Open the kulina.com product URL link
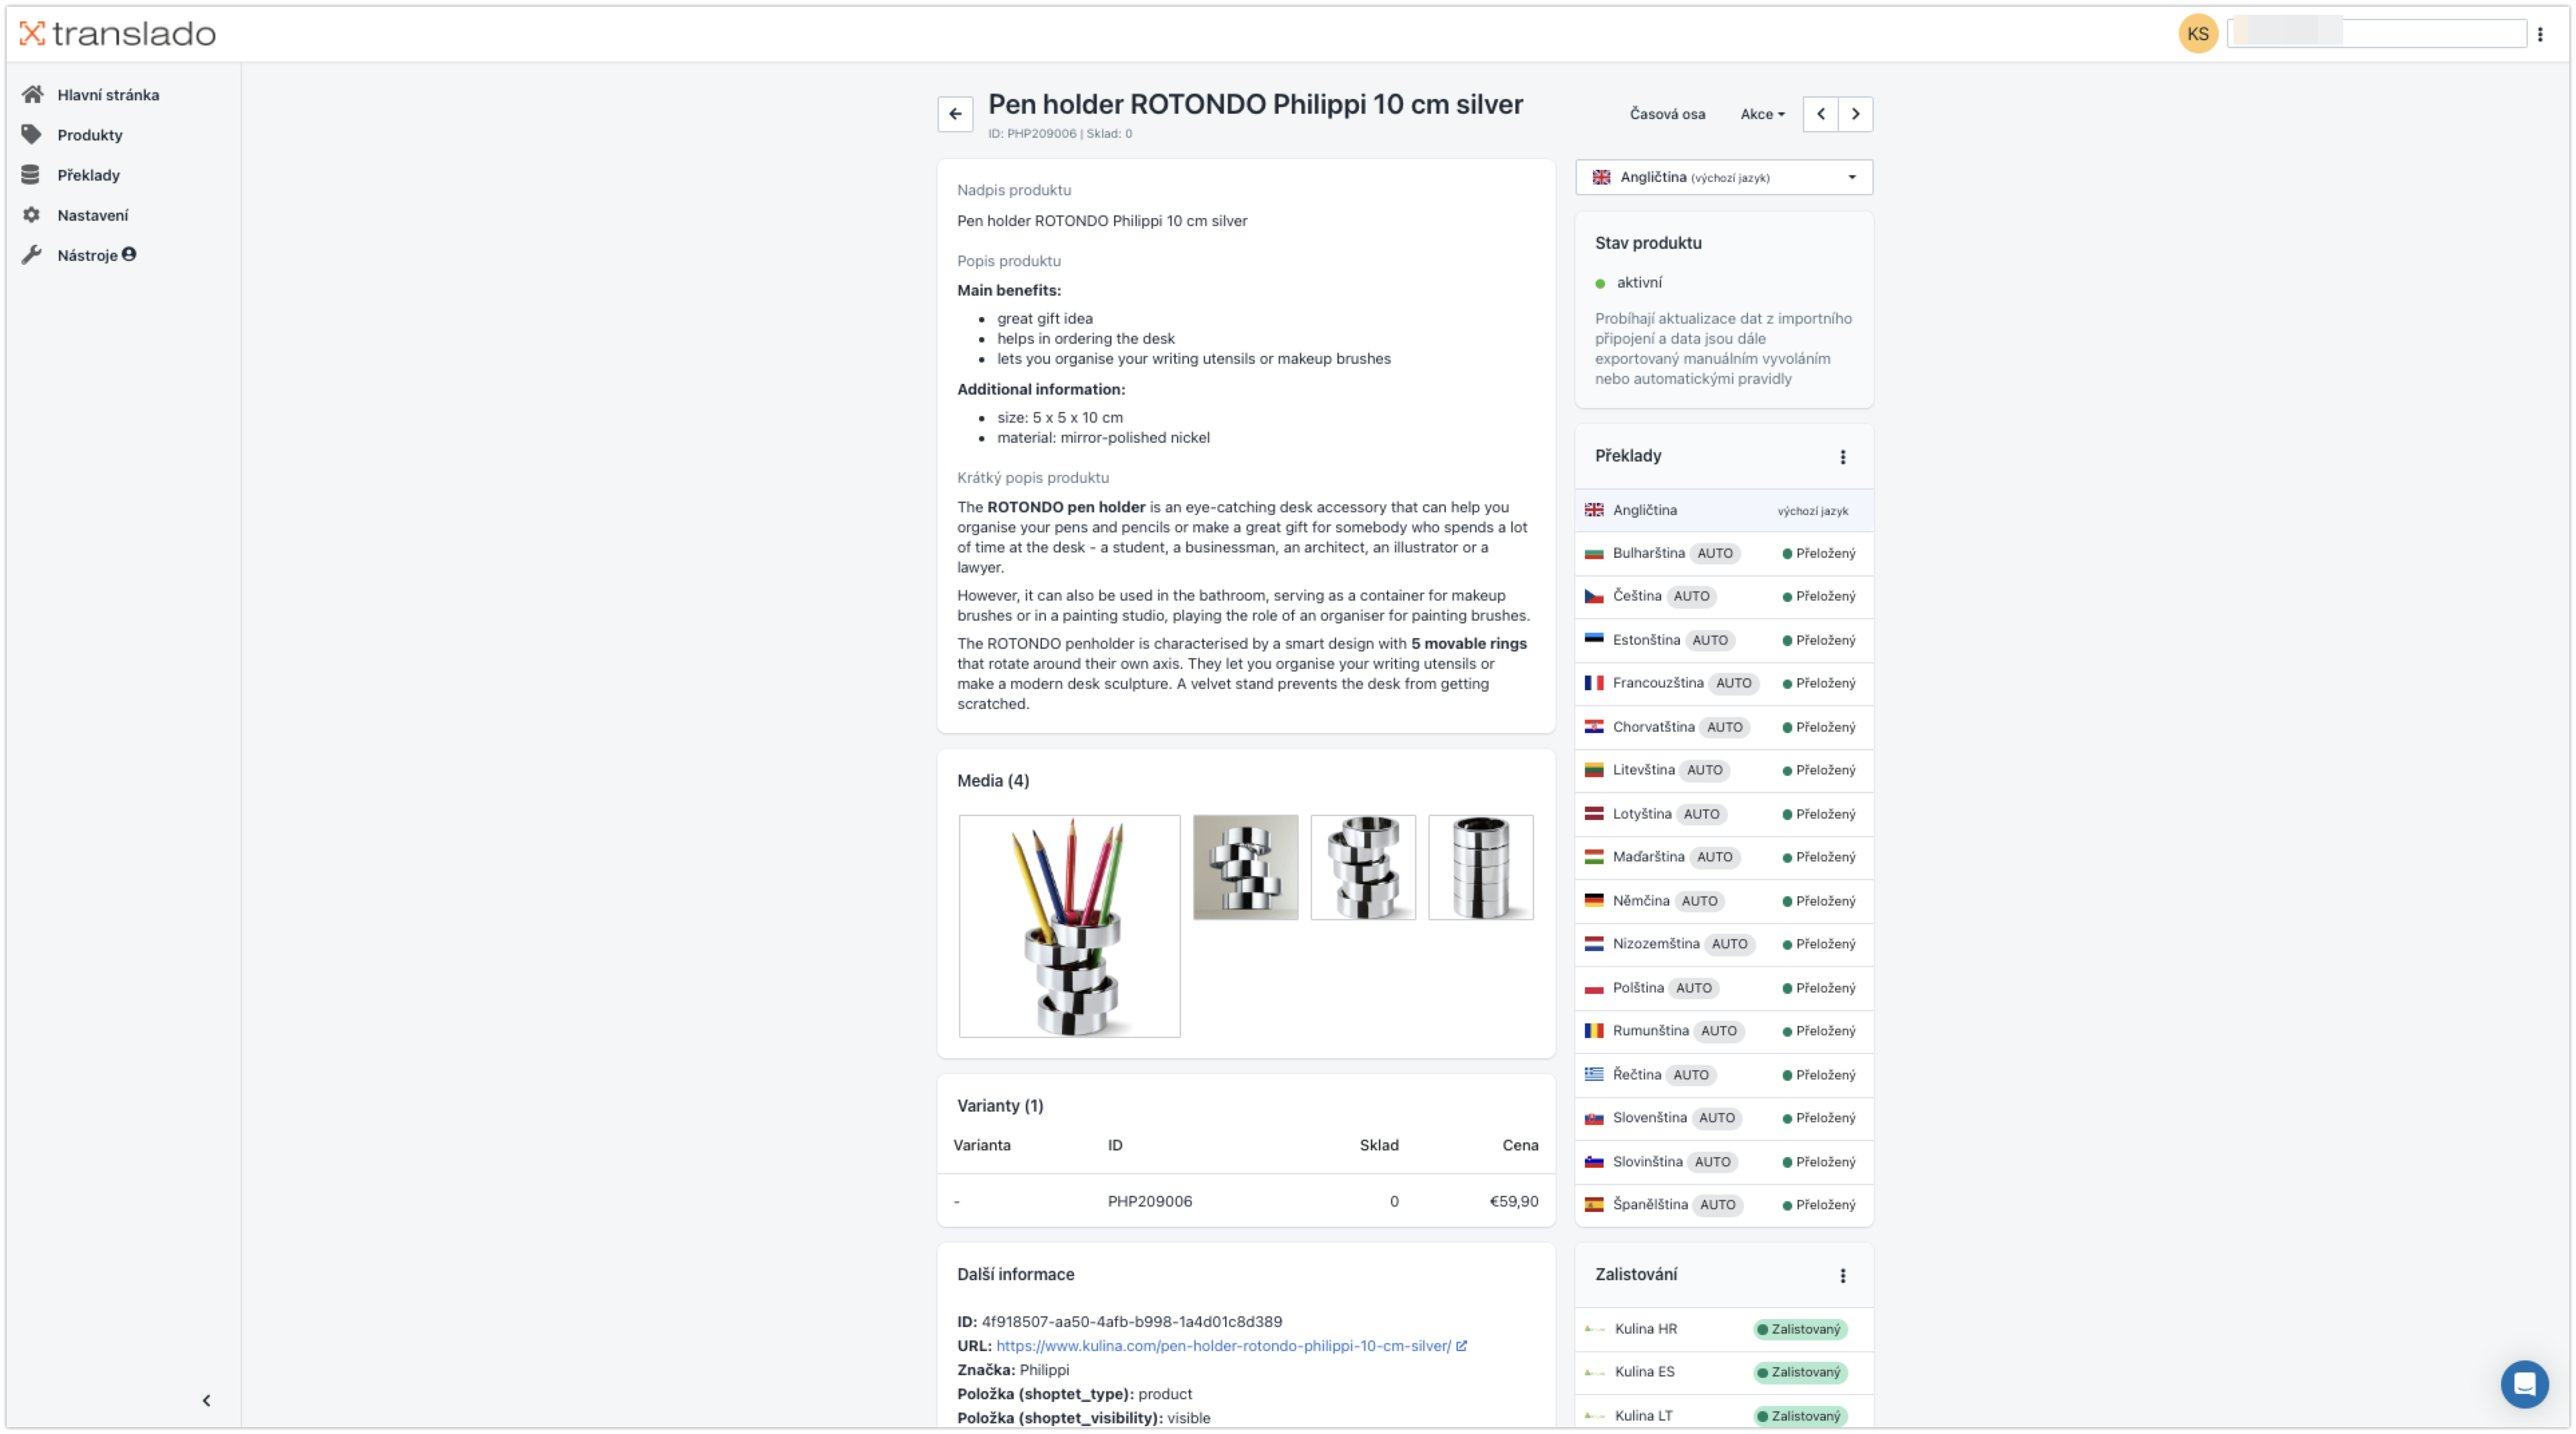 [1223, 1347]
